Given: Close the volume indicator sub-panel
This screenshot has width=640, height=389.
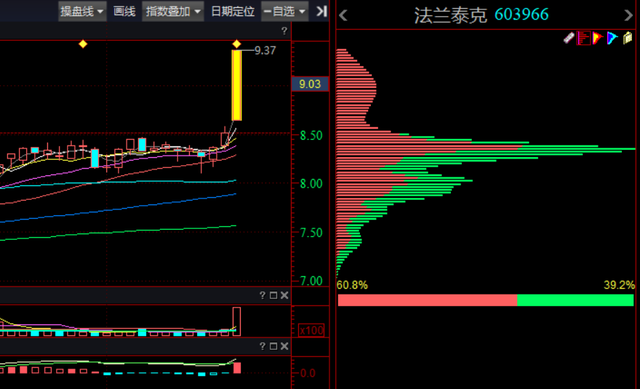Looking at the screenshot, I should coord(284,295).
